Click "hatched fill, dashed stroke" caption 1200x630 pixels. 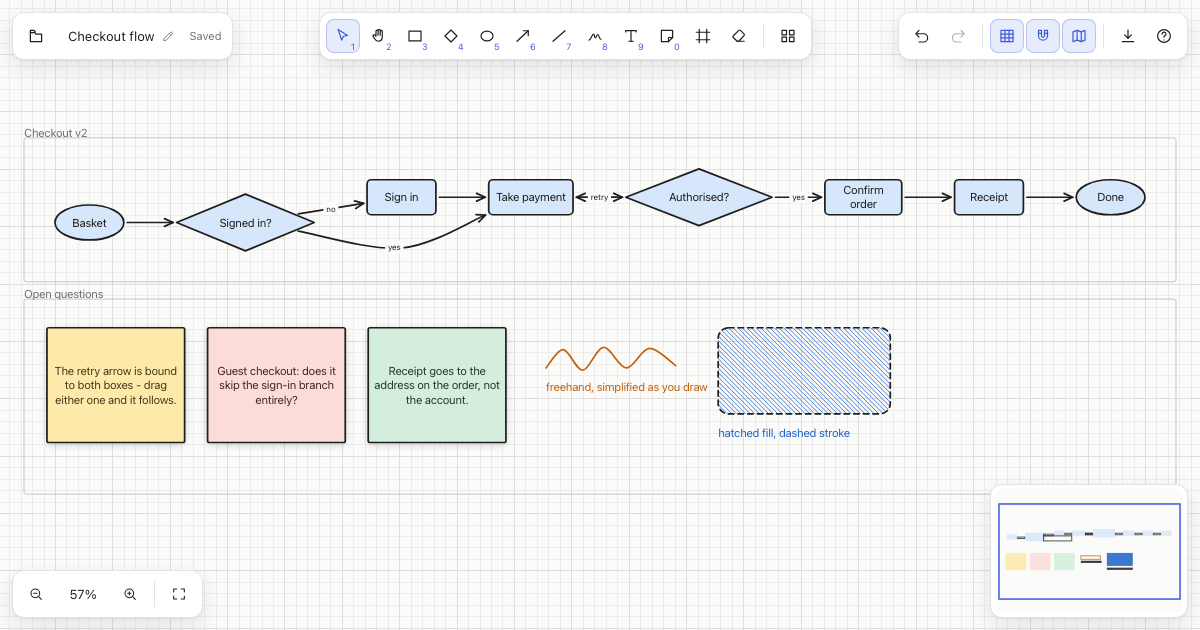coord(784,433)
